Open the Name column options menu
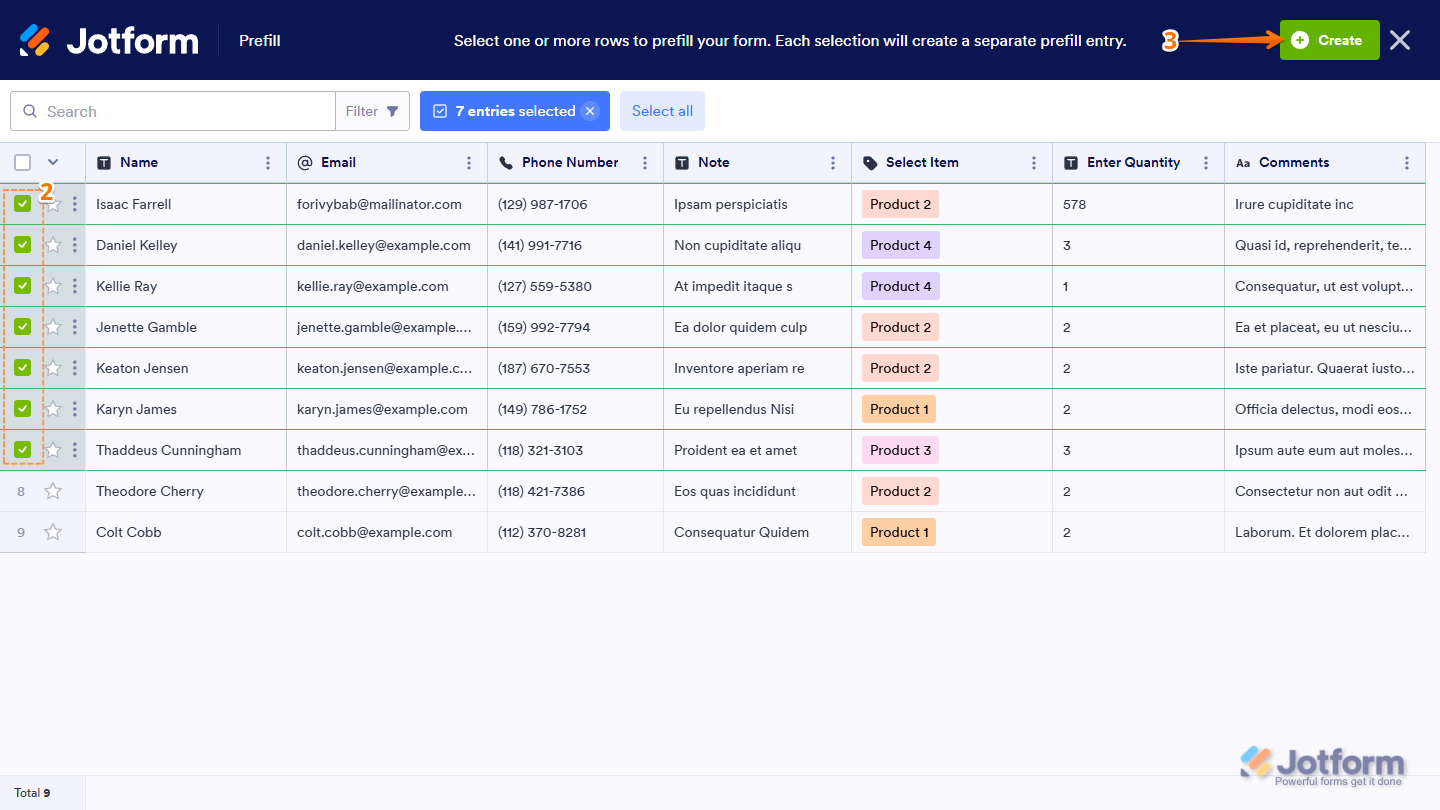Viewport: 1440px width, 810px height. pyautogui.click(x=266, y=162)
